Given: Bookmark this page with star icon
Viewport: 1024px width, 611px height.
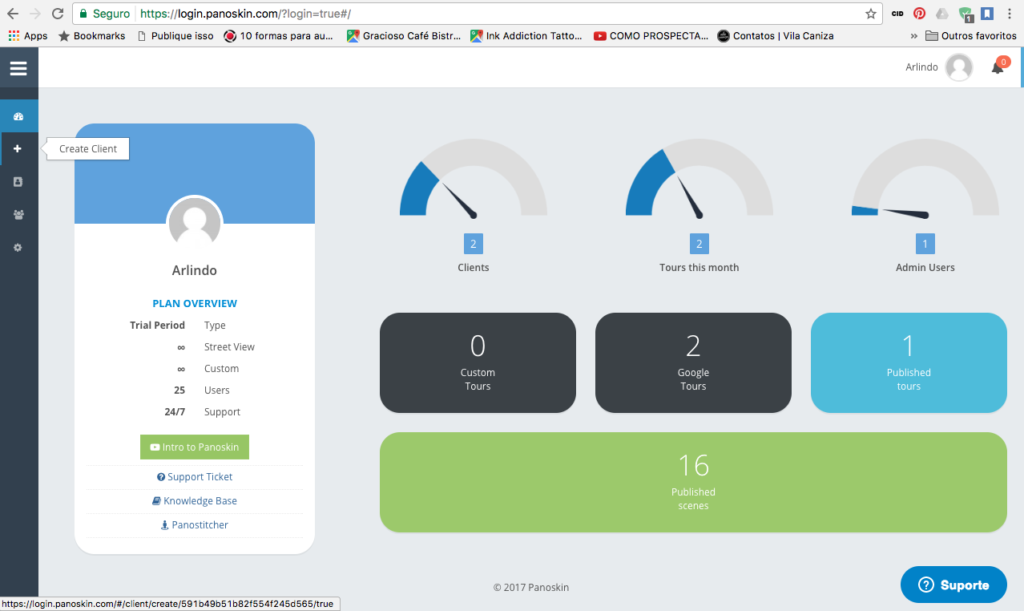Looking at the screenshot, I should pos(871,14).
